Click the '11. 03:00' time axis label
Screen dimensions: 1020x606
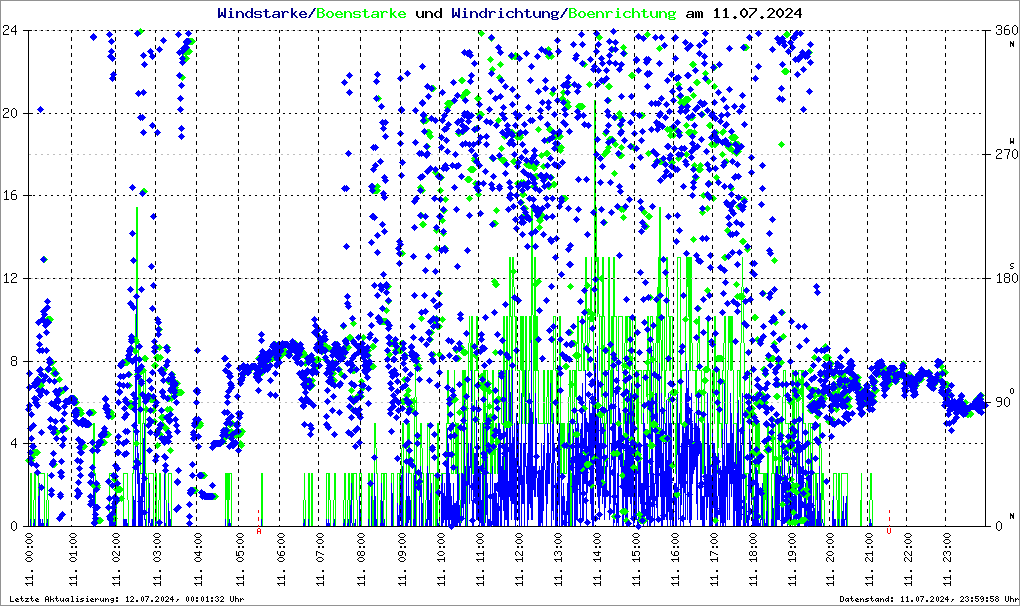pyautogui.click(x=157, y=559)
